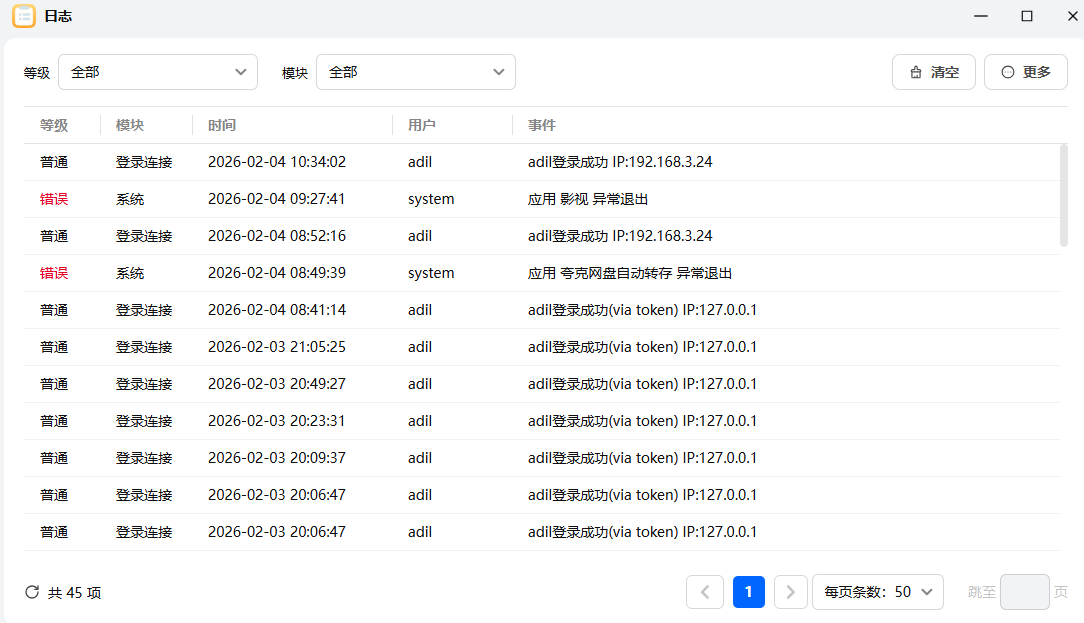Go to next page arrow
Image resolution: width=1084 pixels, height=623 pixels.
pyautogui.click(x=790, y=592)
